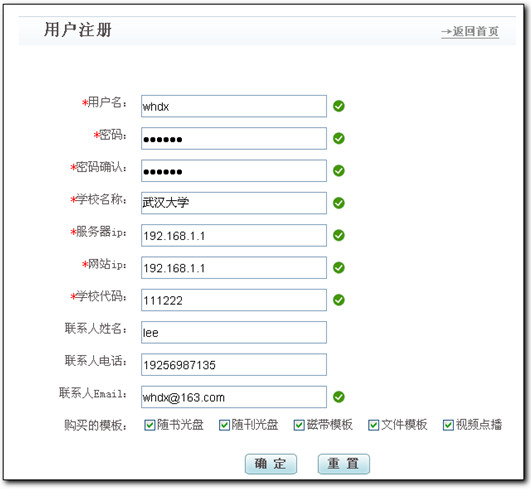The image size is (531, 489).
Task: Click green checkmark beside 用户名 field
Action: click(x=339, y=106)
